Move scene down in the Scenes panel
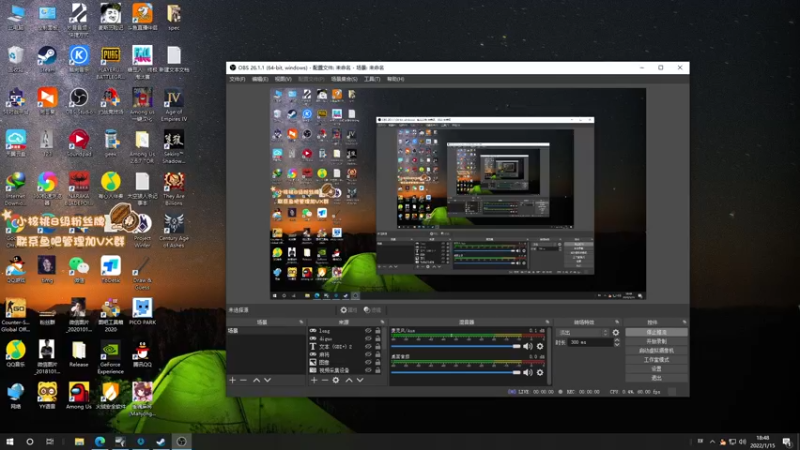 267,380
